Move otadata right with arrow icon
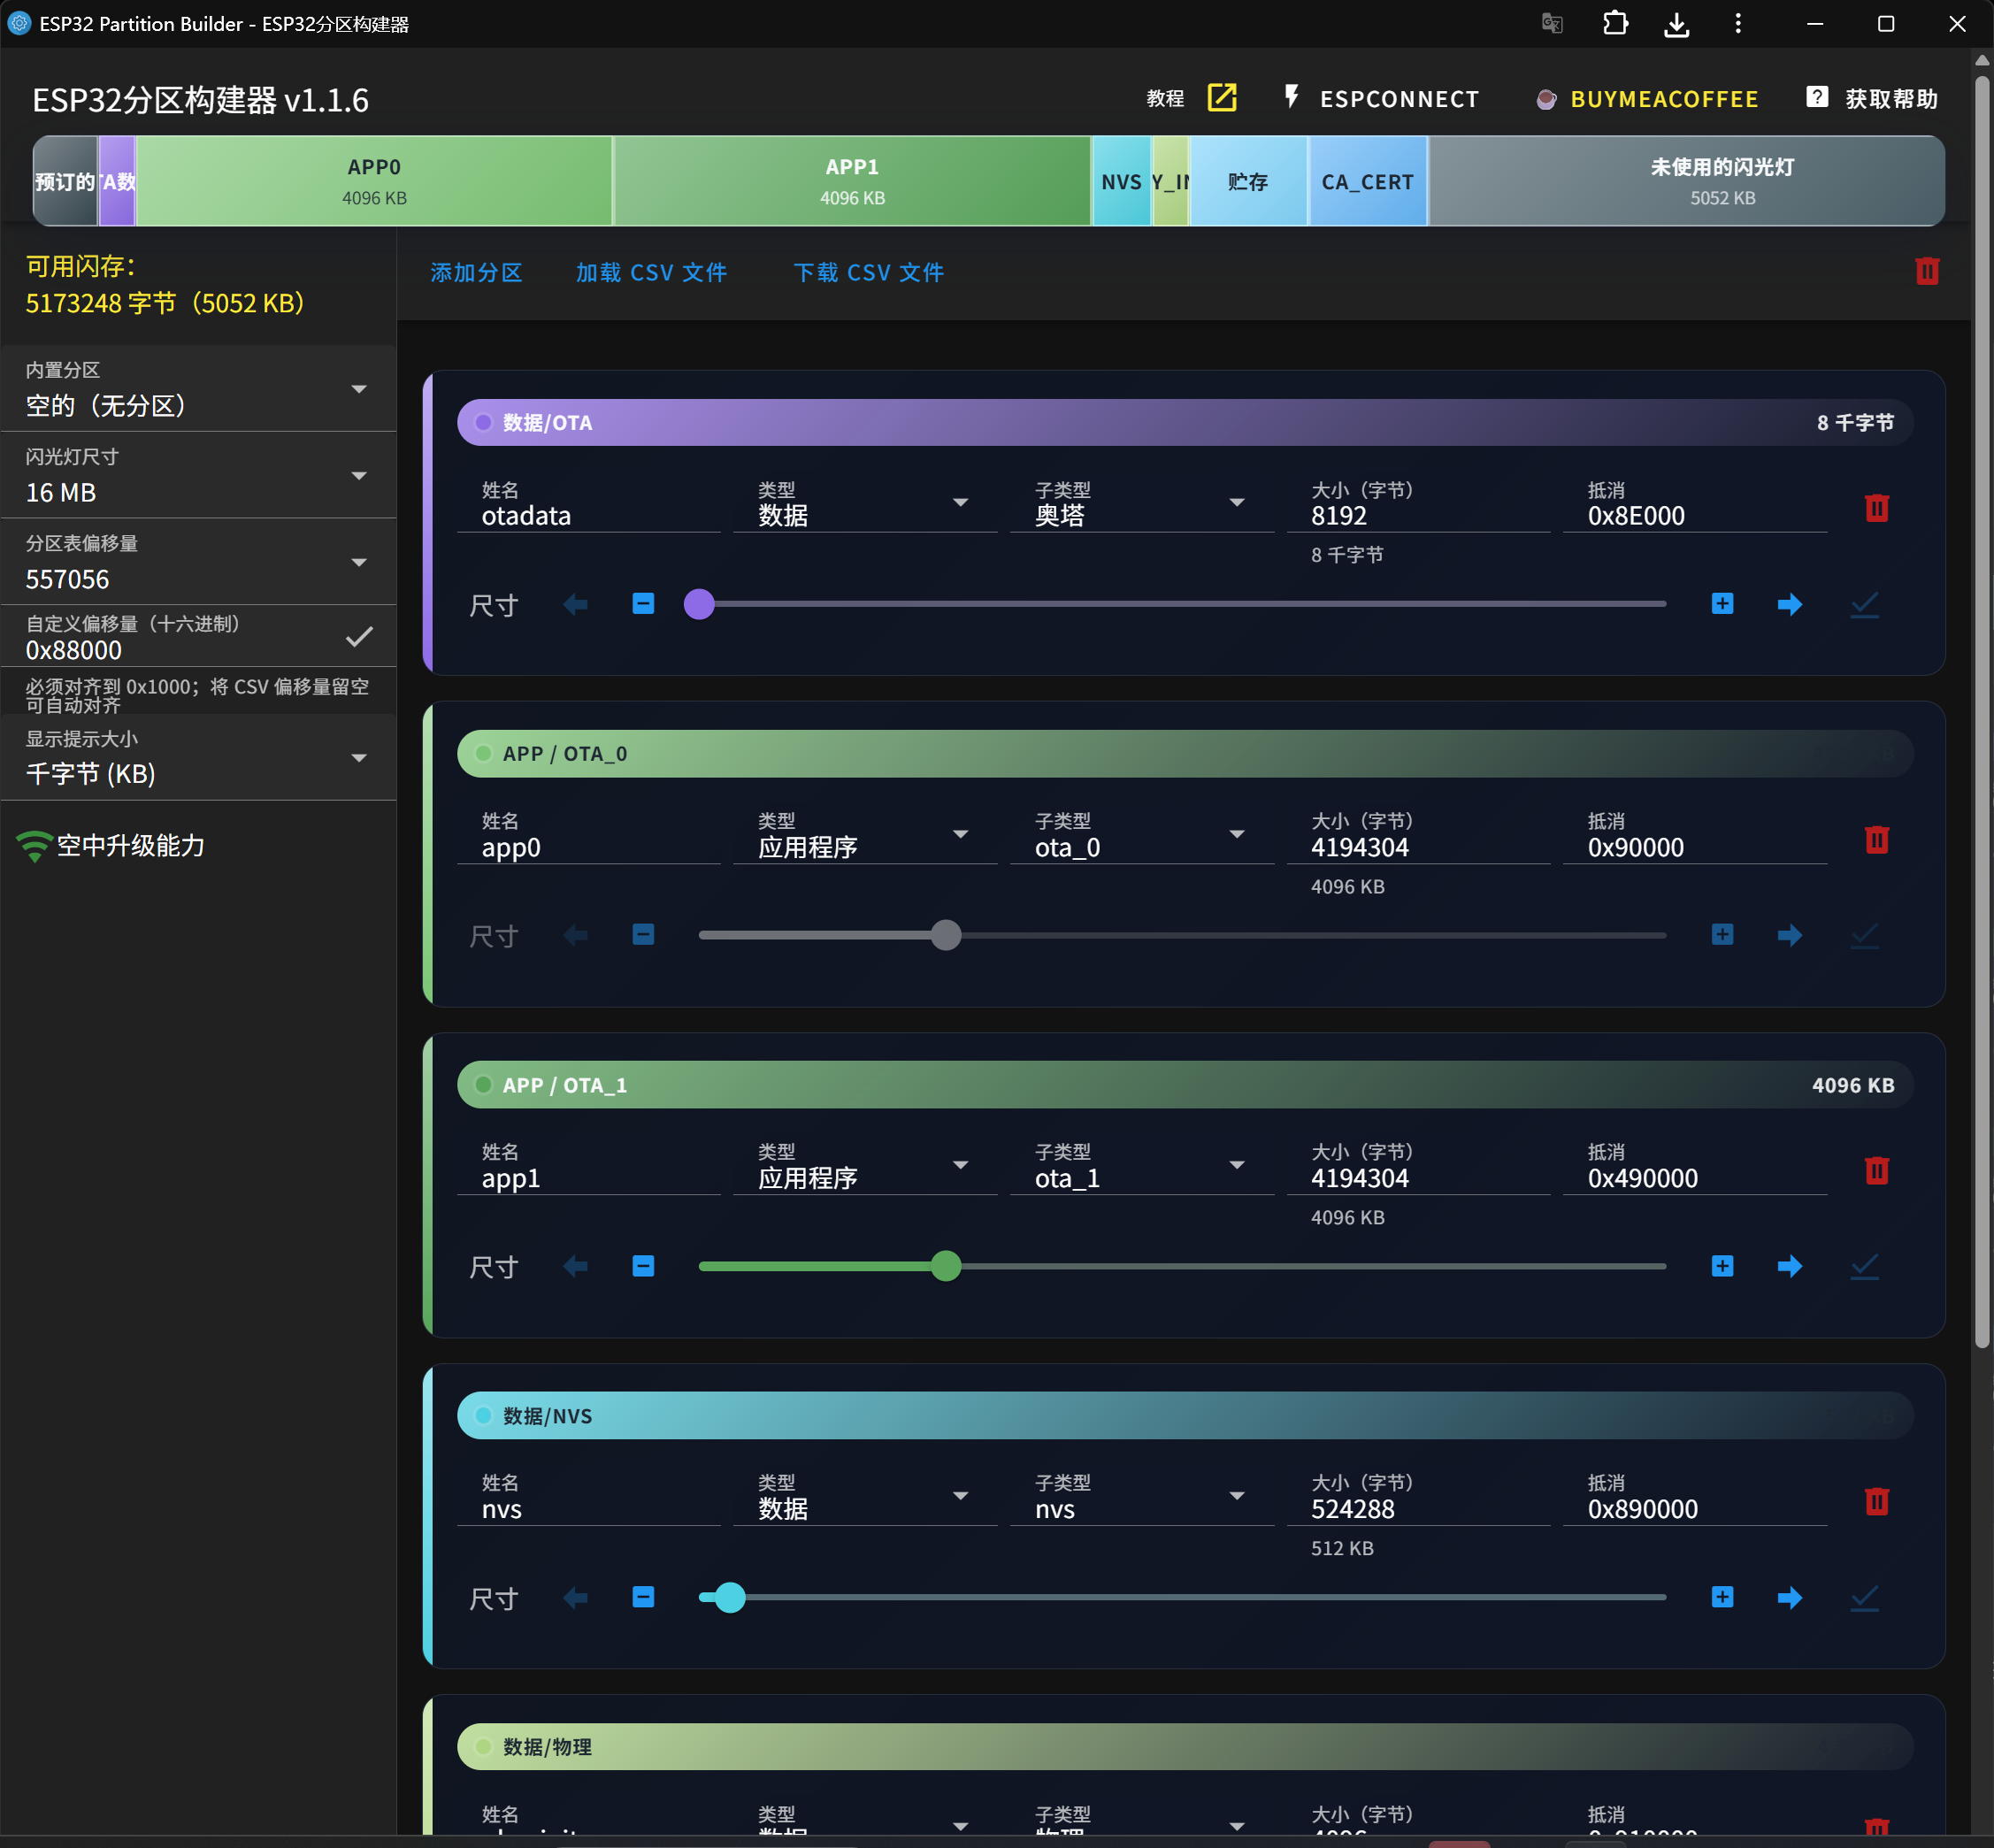The width and height of the screenshot is (1994, 1848). coord(1789,604)
